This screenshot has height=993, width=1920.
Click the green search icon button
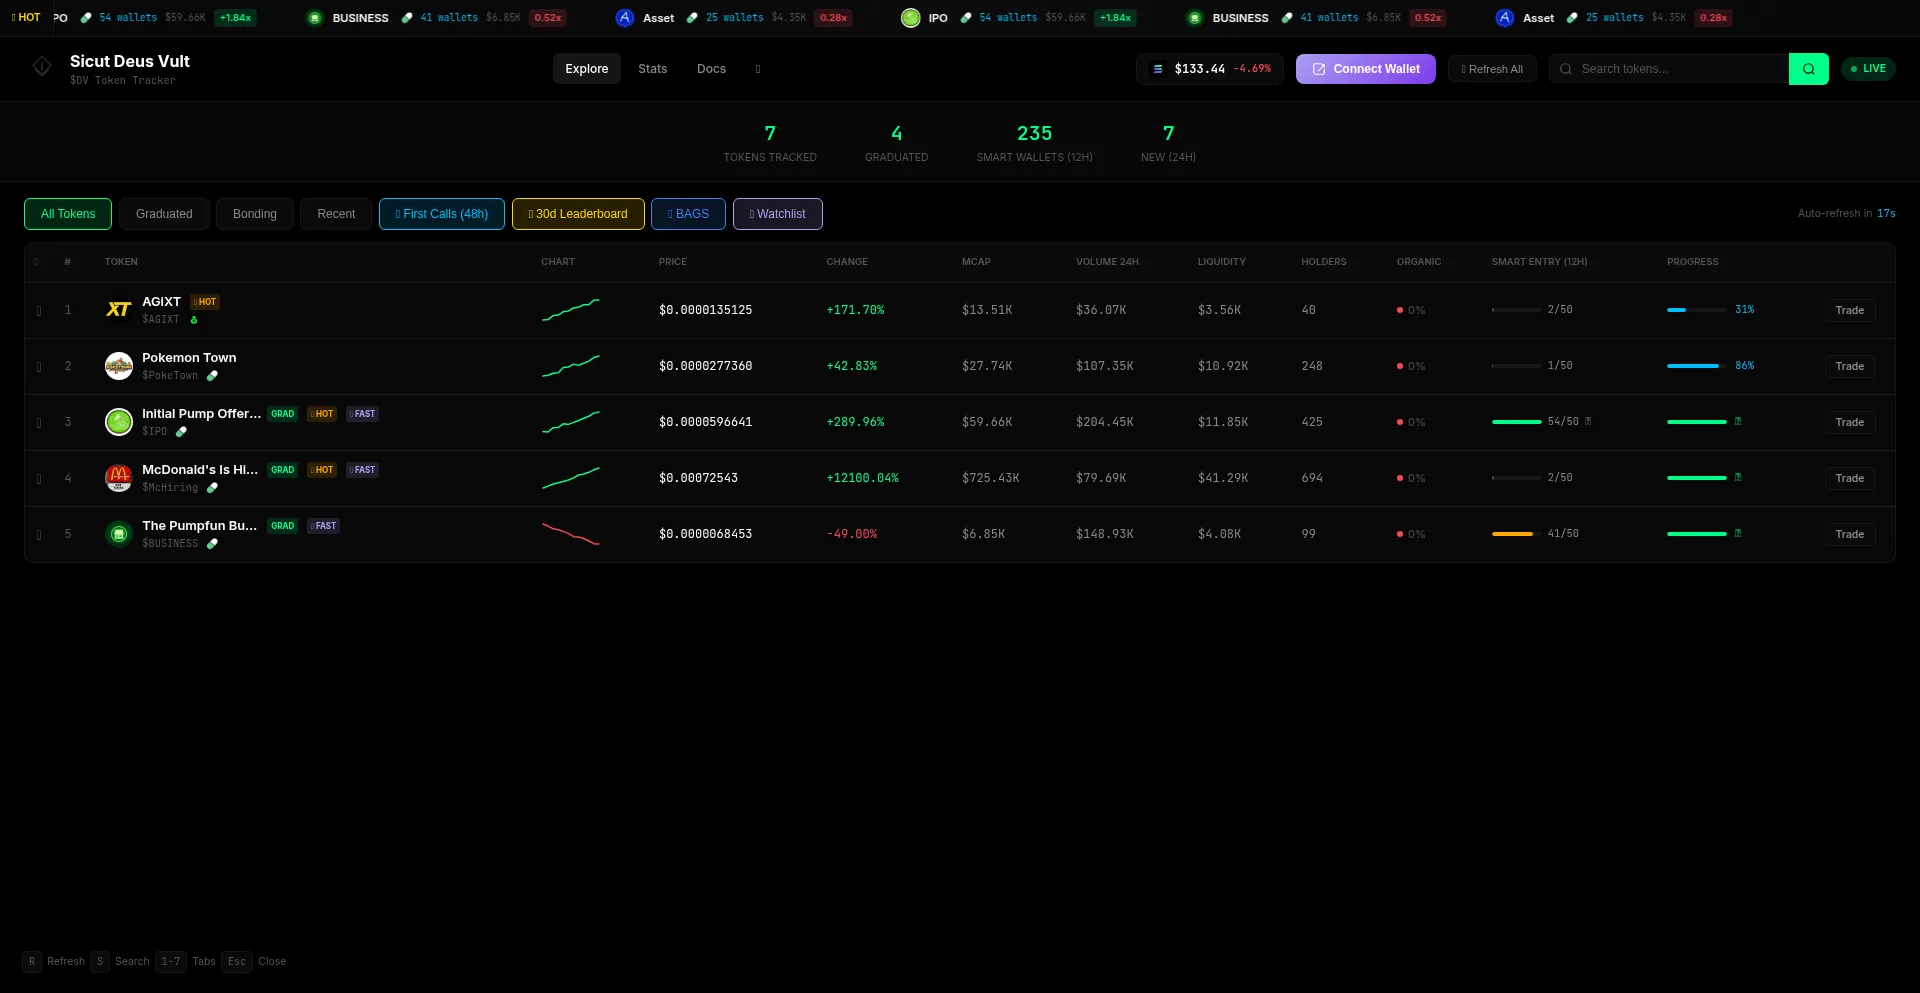point(1808,69)
